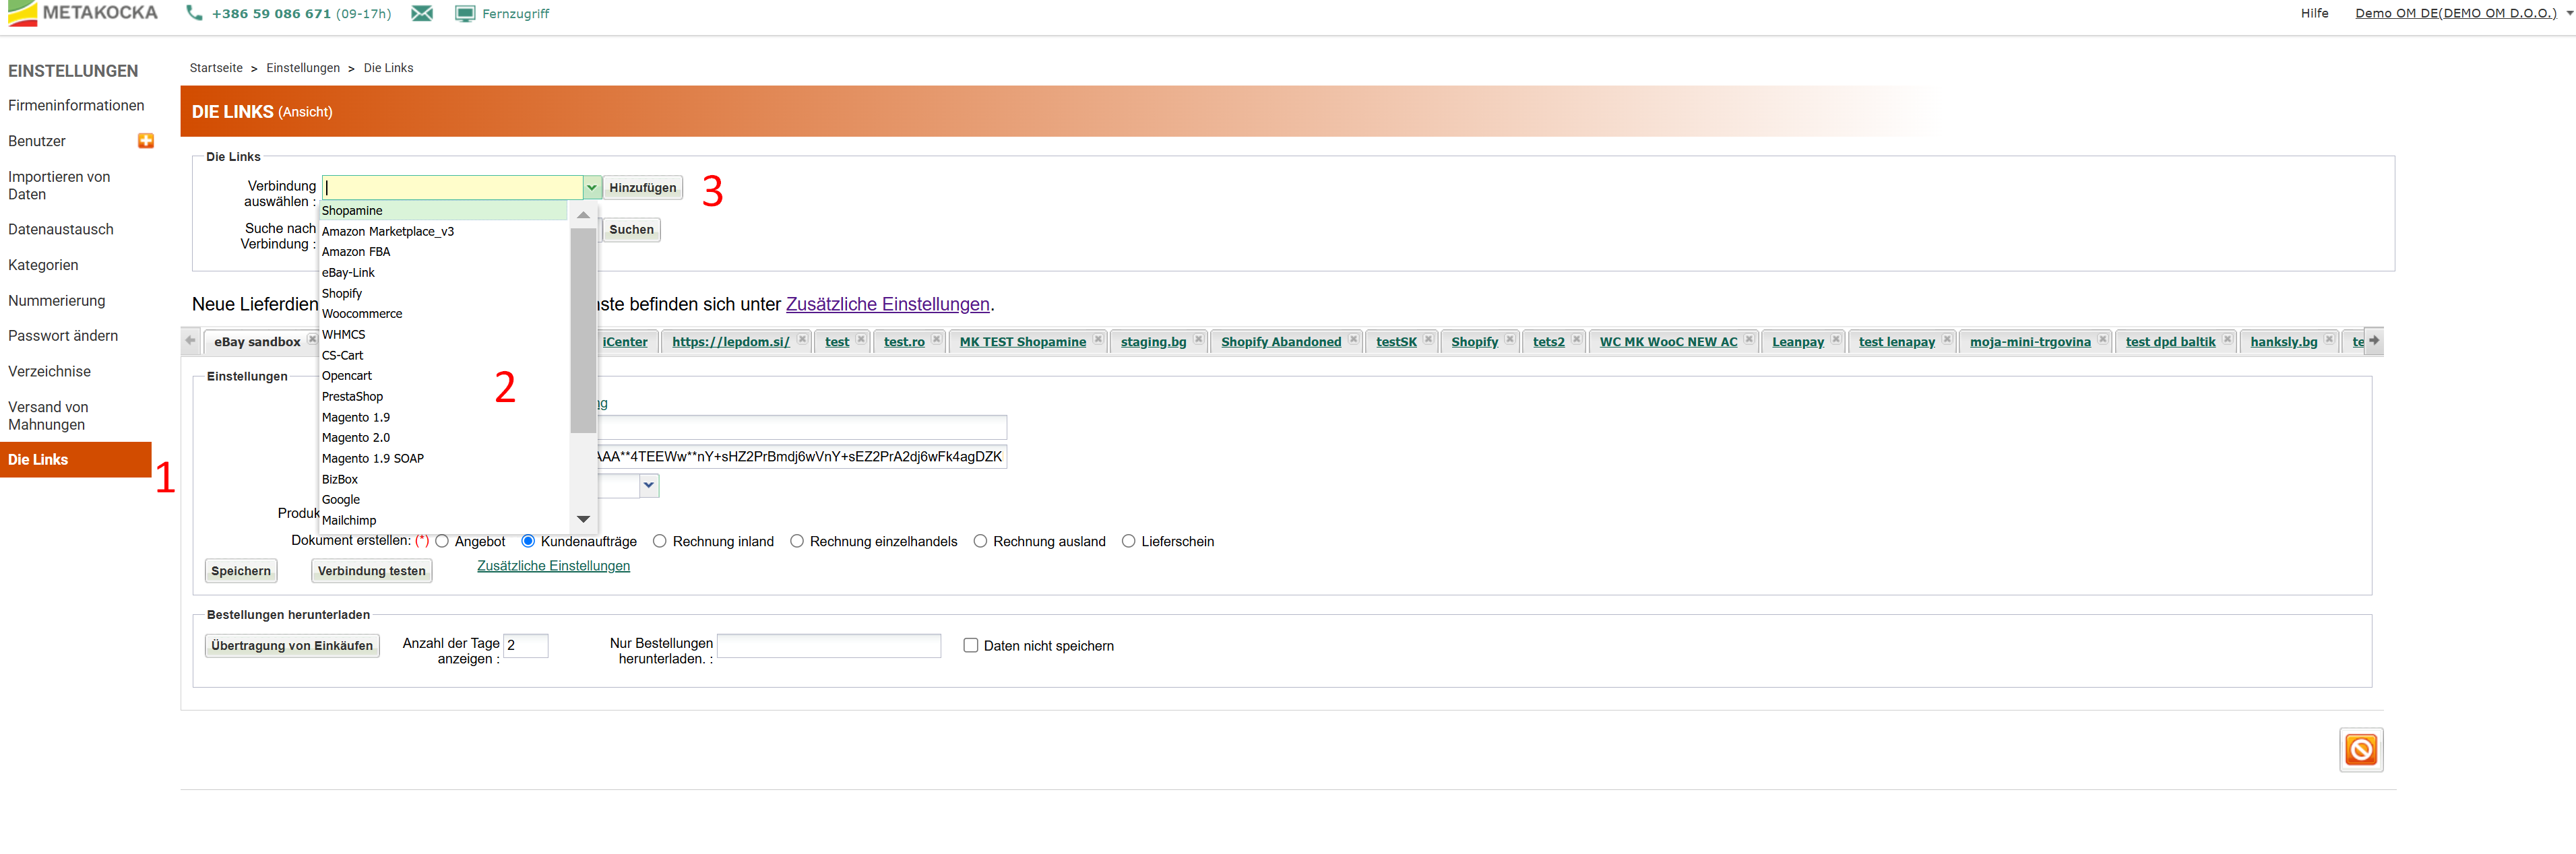2576x854 pixels.
Task: Click the envelope email icon
Action: tap(422, 13)
